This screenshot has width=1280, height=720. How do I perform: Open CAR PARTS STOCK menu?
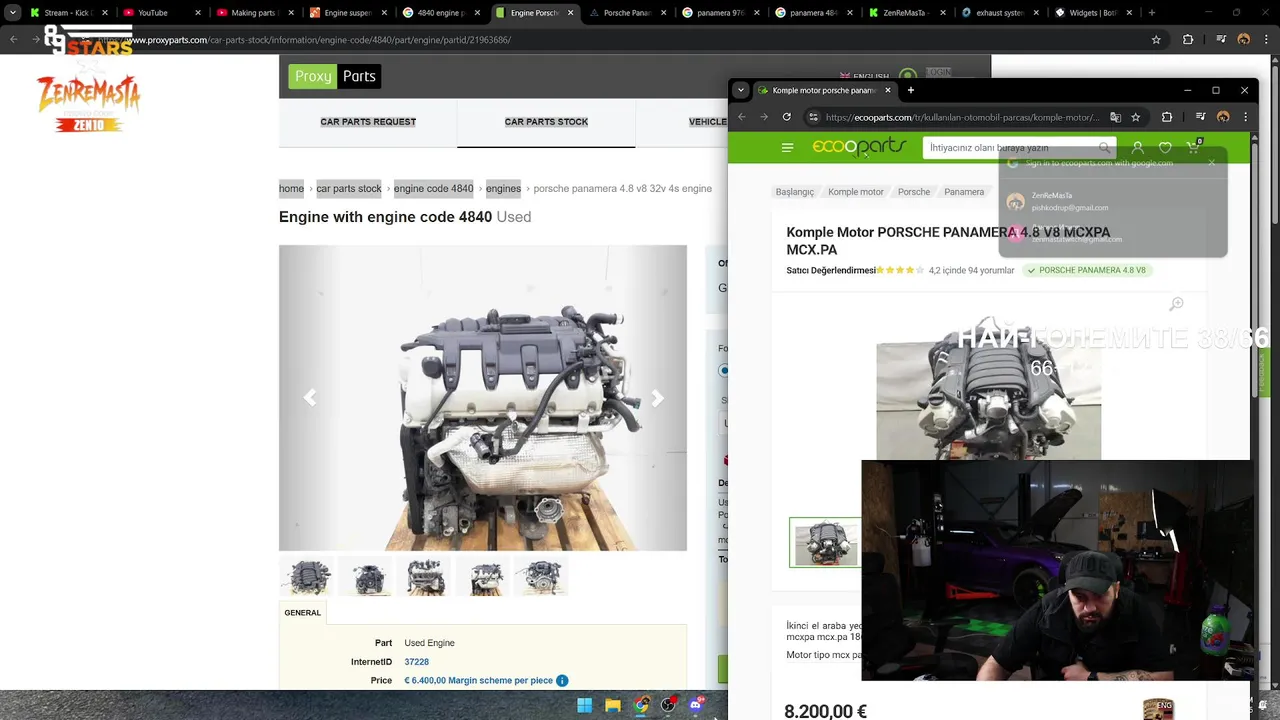[x=546, y=122]
